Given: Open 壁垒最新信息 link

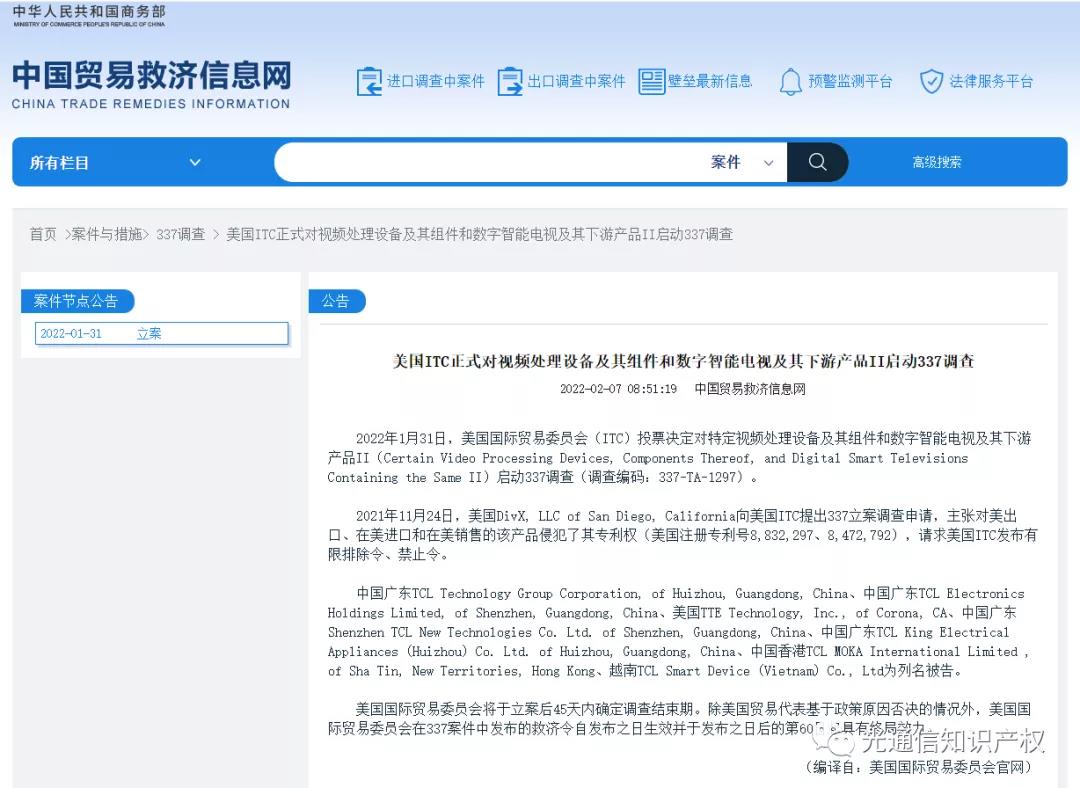Looking at the screenshot, I should pyautogui.click(x=709, y=81).
